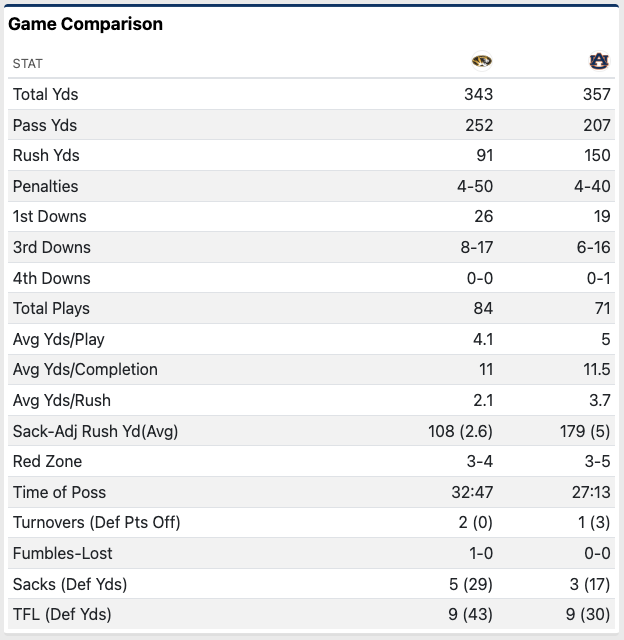This screenshot has height=640, width=624.
Task: Click the Missouri Tigers team logo
Action: (482, 62)
